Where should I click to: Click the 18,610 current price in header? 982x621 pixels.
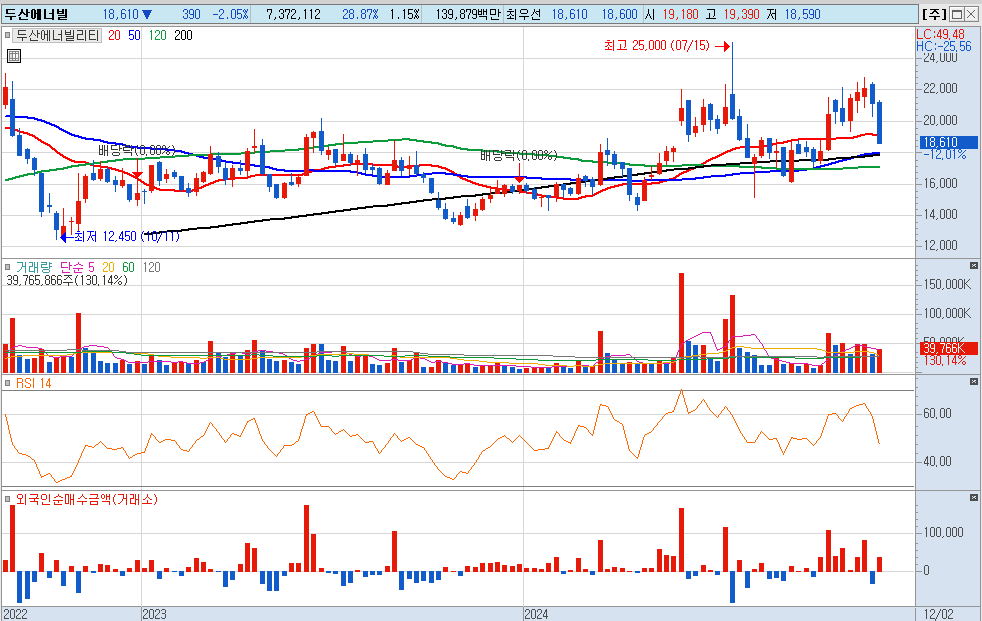120,14
